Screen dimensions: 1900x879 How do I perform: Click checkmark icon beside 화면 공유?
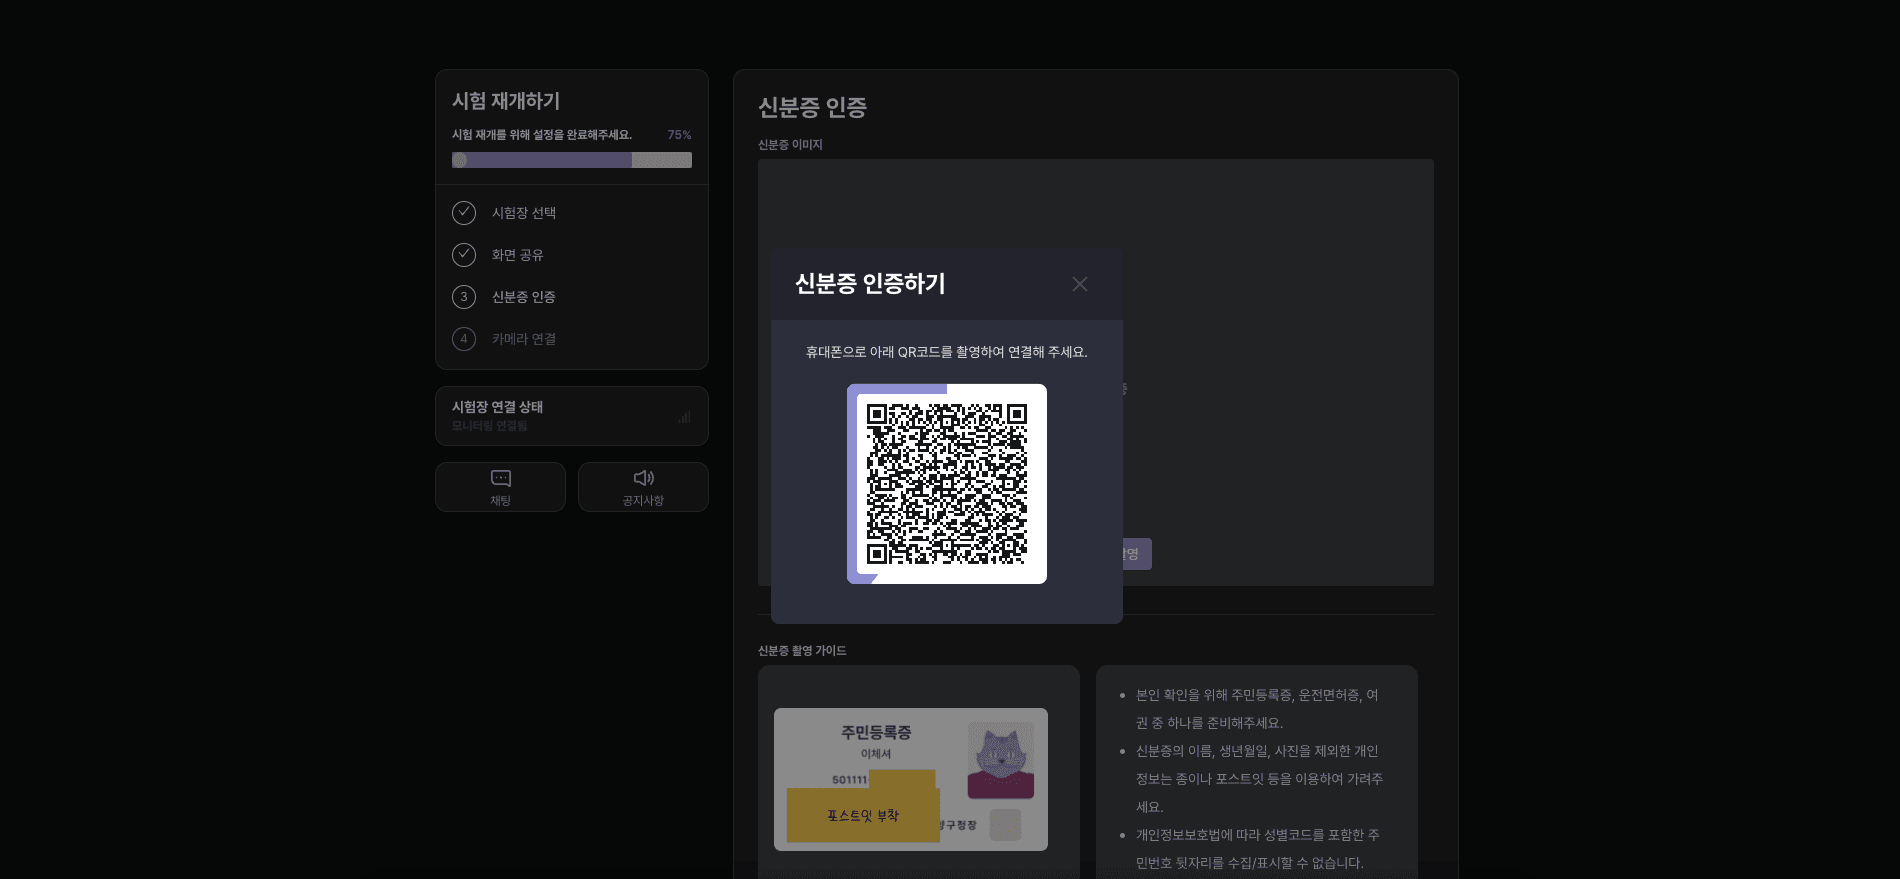coord(464,255)
